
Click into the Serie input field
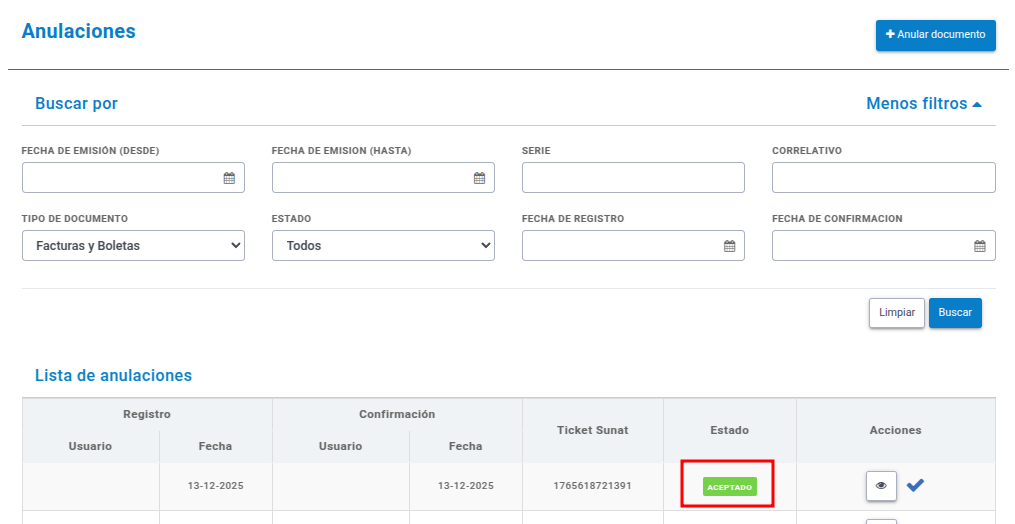(633, 177)
